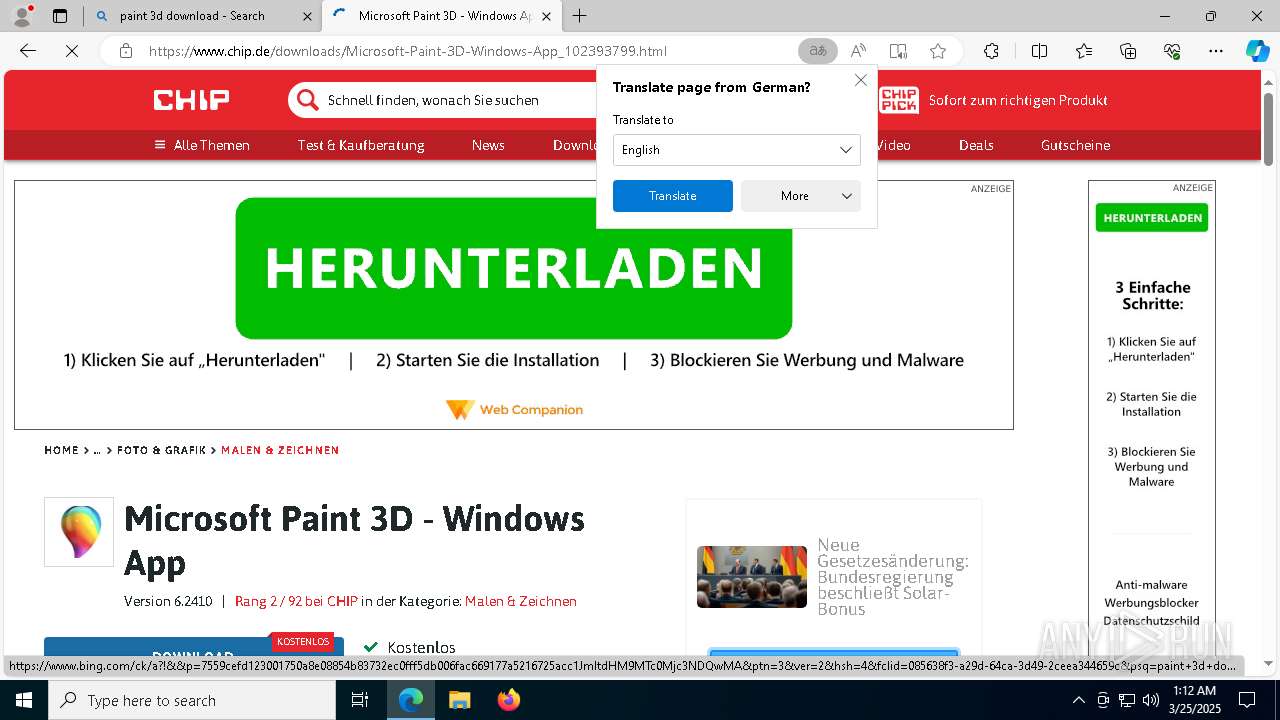Open the Video menu item

[894, 145]
